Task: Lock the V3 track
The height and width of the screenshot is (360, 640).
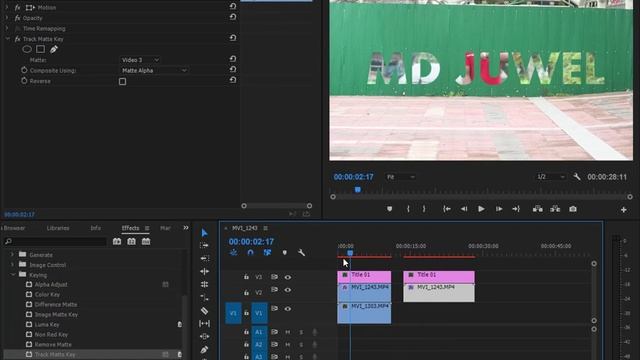Action: point(246,277)
